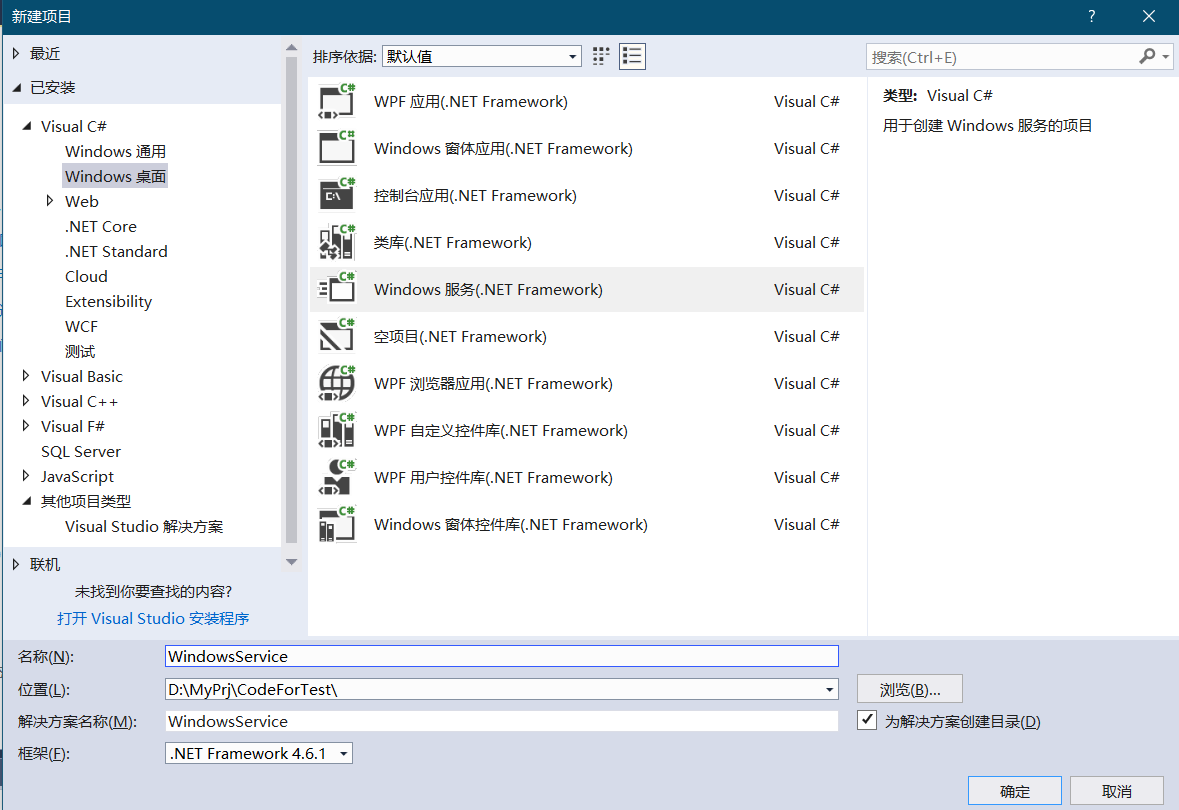Click the 解决方案名称 input field
The height and width of the screenshot is (810, 1179).
tap(502, 721)
